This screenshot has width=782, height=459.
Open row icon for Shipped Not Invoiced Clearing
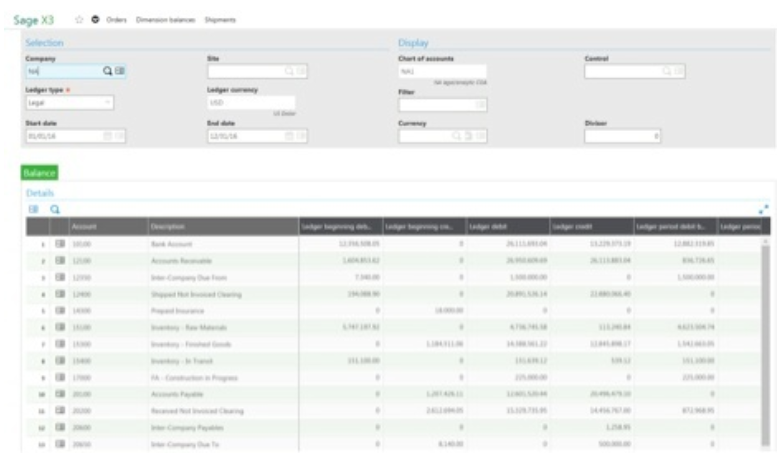click(60, 294)
